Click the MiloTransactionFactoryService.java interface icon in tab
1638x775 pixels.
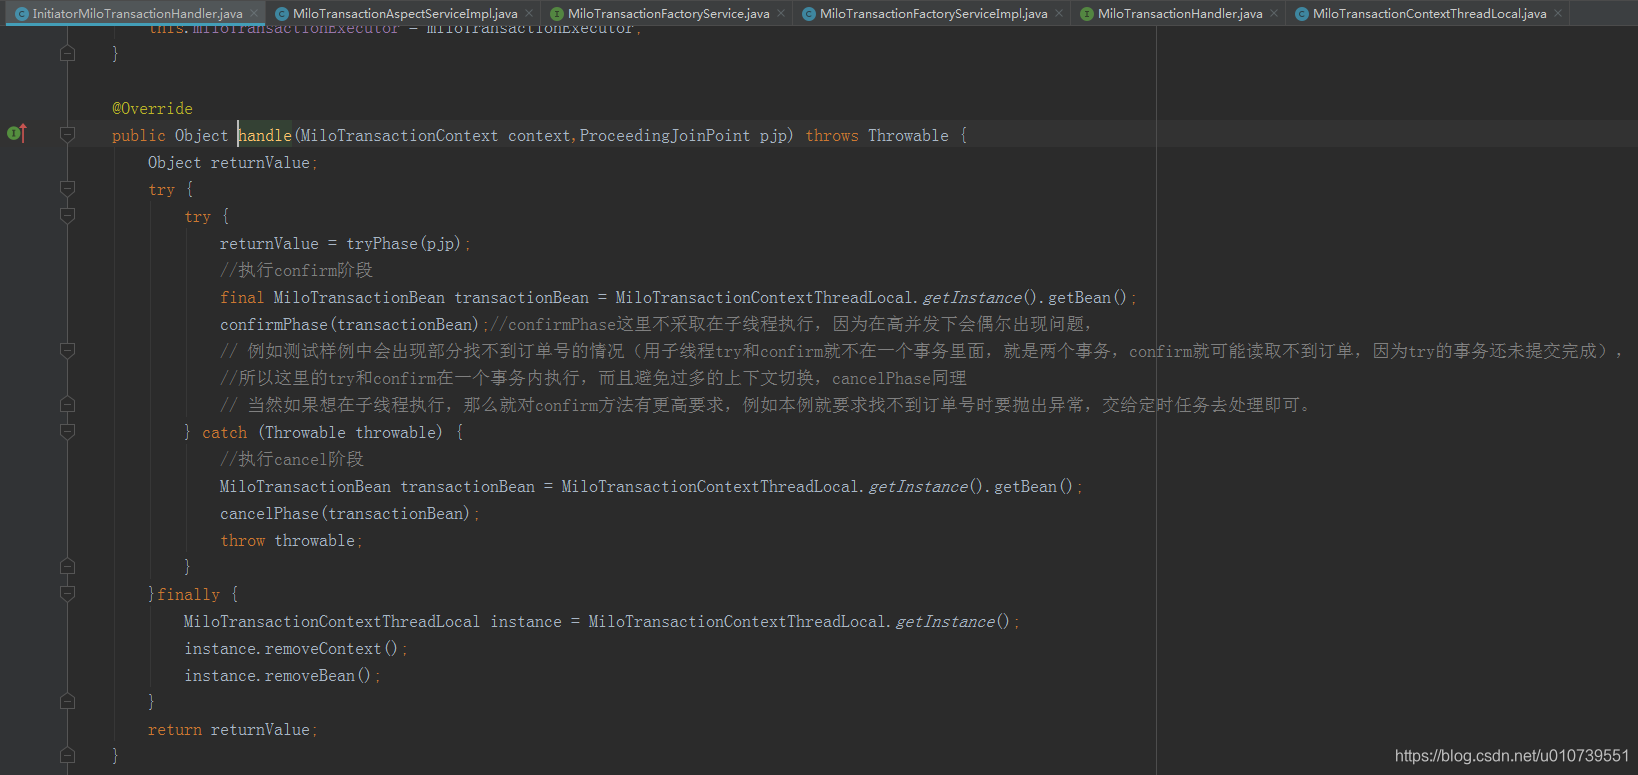[557, 14]
